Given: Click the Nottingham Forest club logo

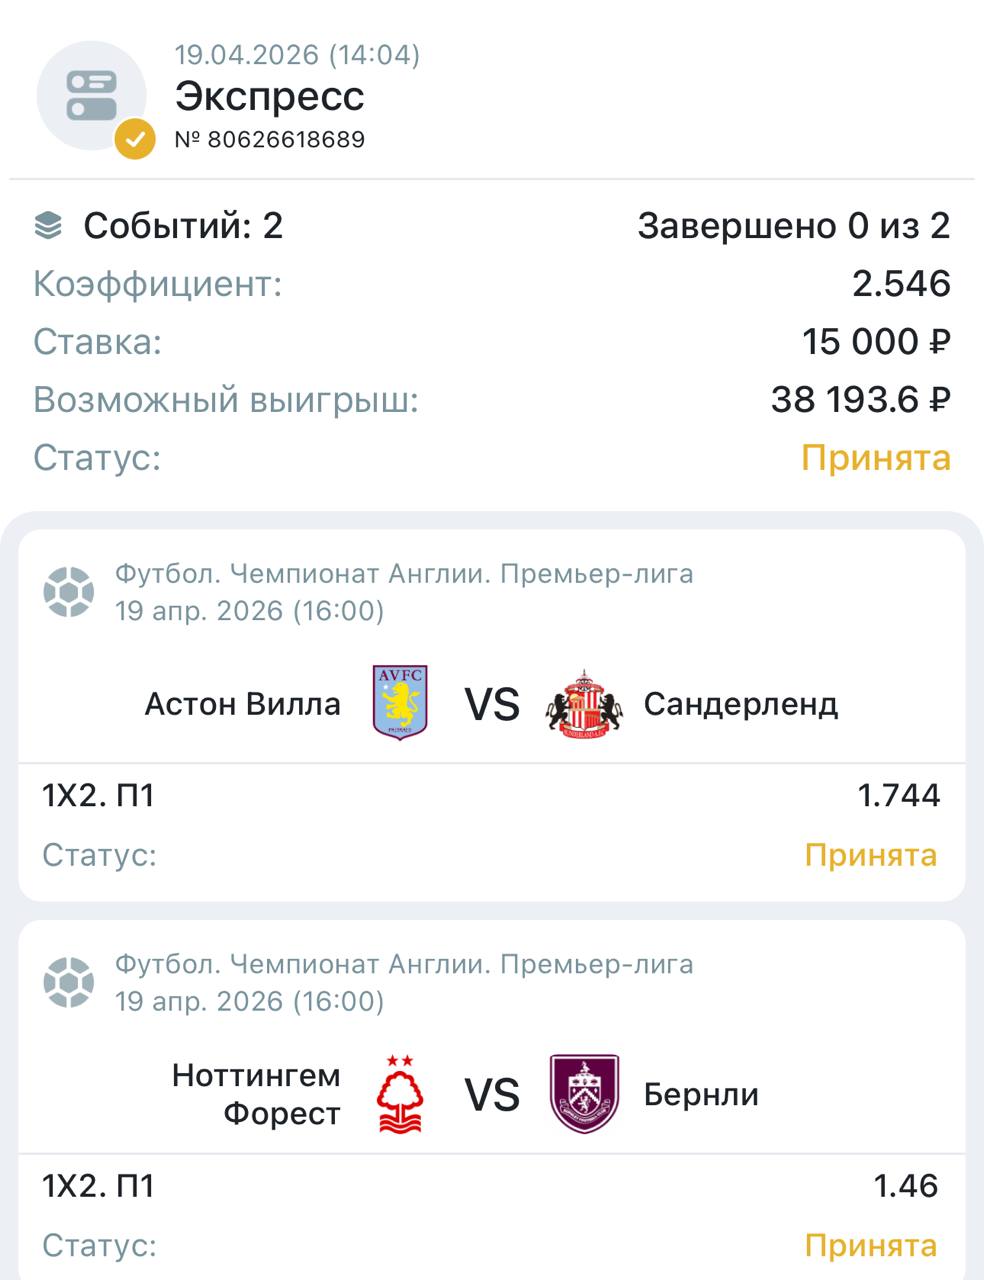Looking at the screenshot, I should point(400,1094).
